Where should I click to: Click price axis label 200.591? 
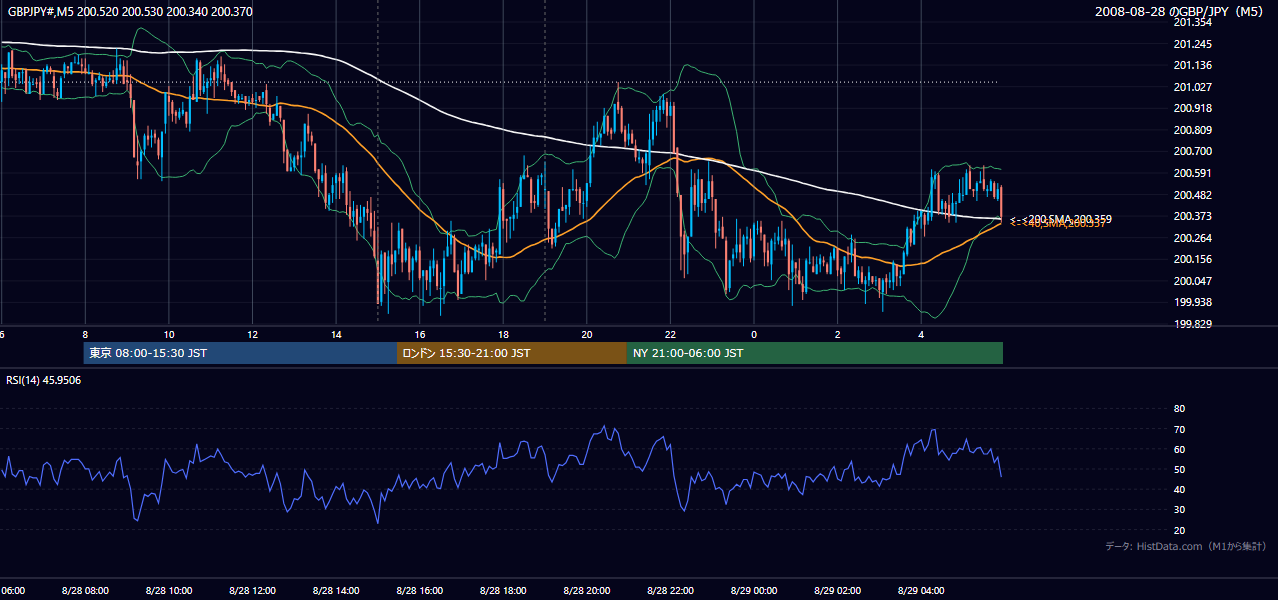click(x=1192, y=173)
